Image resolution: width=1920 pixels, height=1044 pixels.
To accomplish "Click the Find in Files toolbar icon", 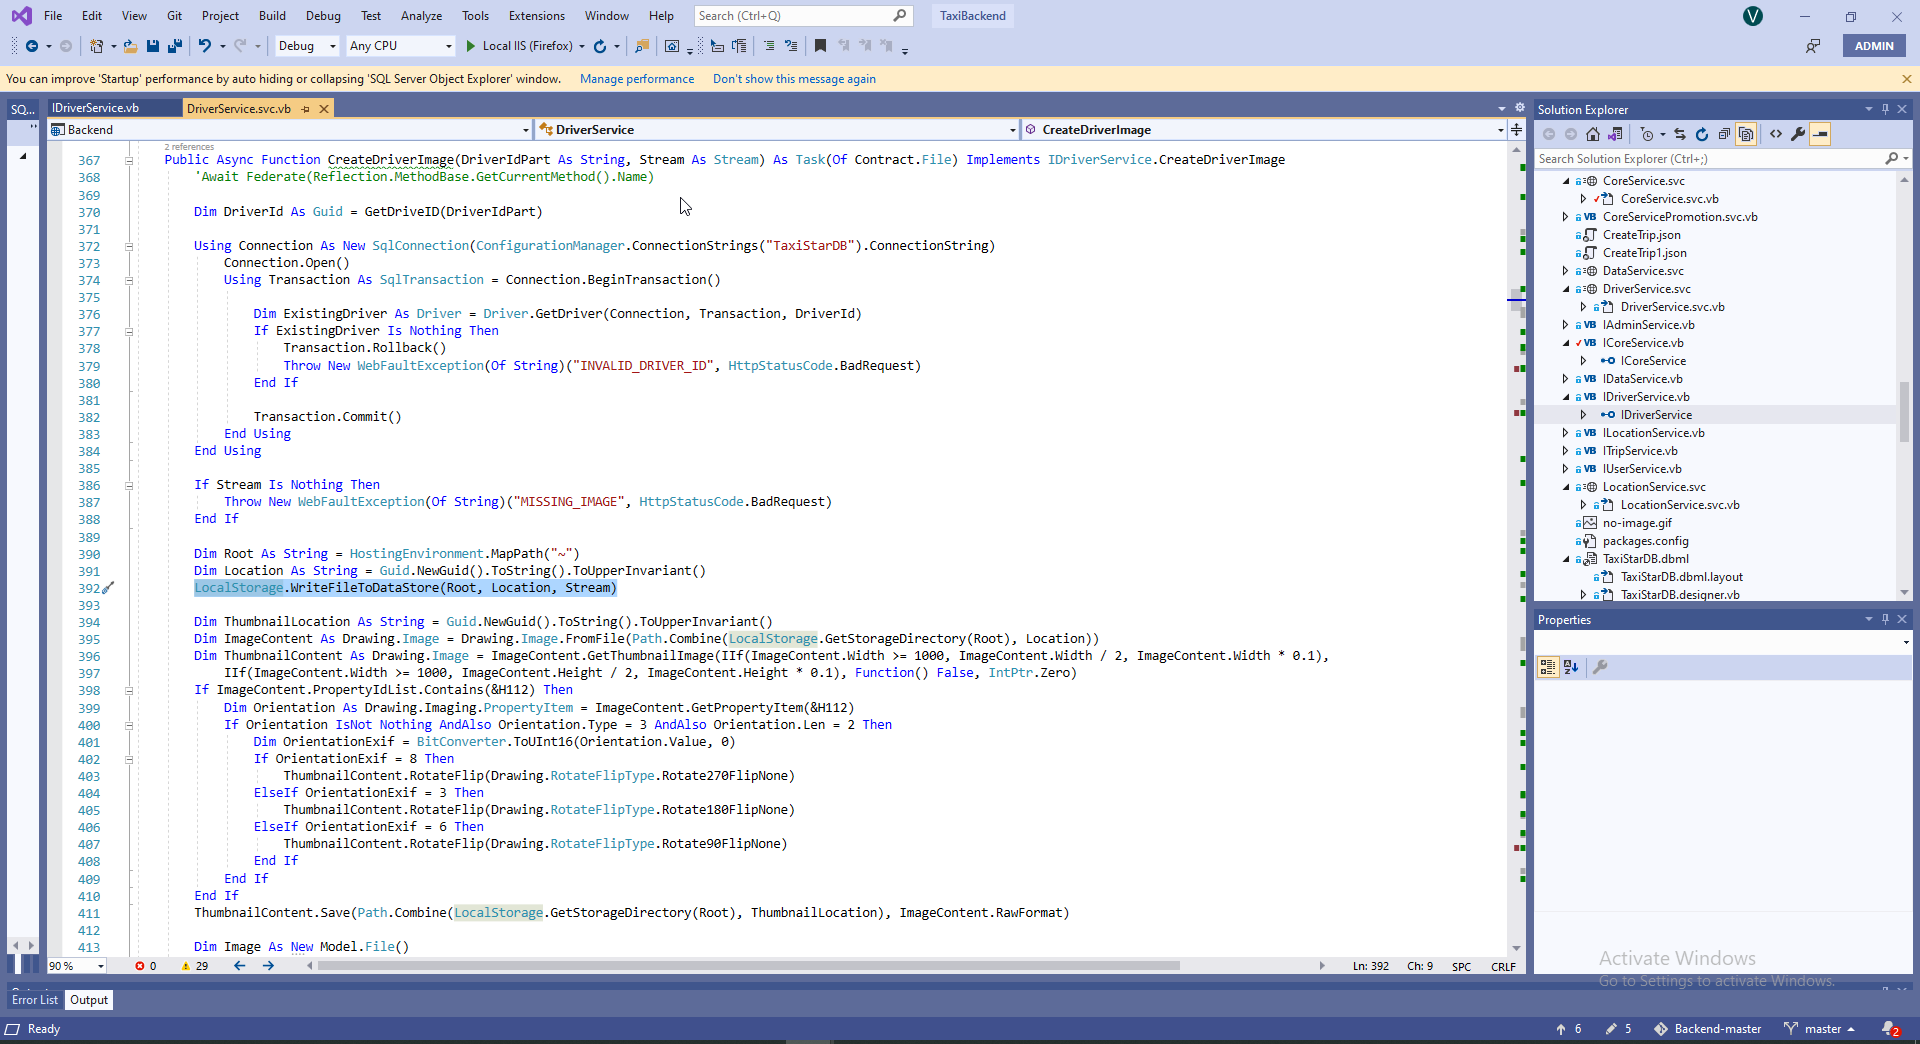I will [642, 46].
